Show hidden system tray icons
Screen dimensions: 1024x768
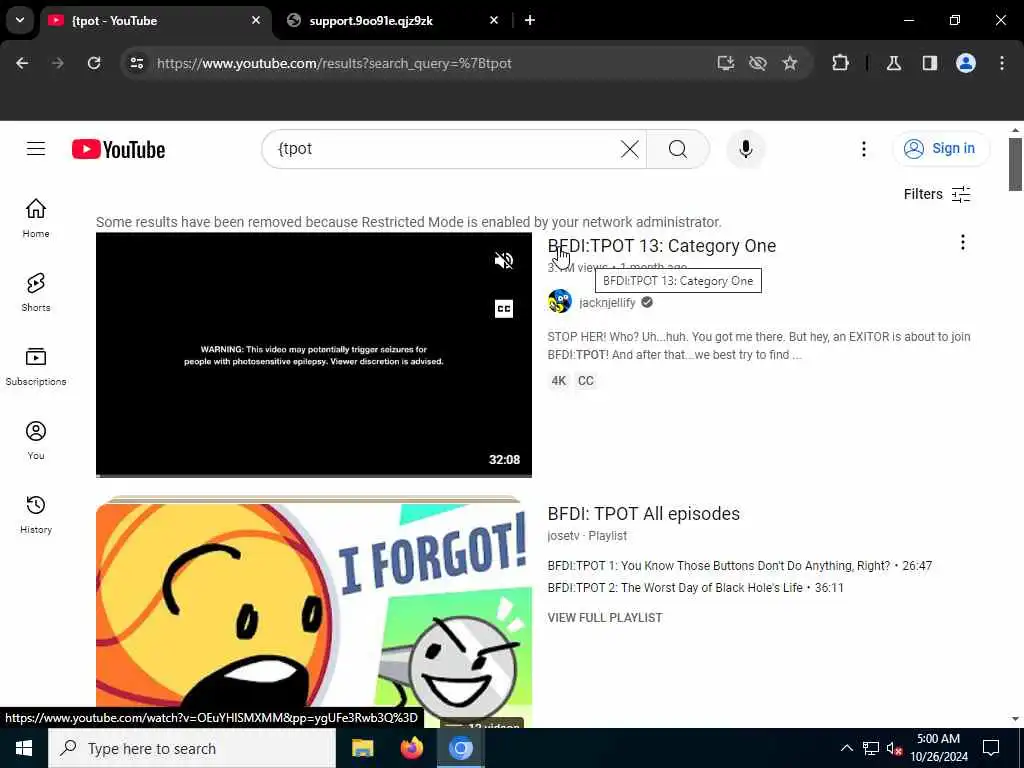pos(846,748)
